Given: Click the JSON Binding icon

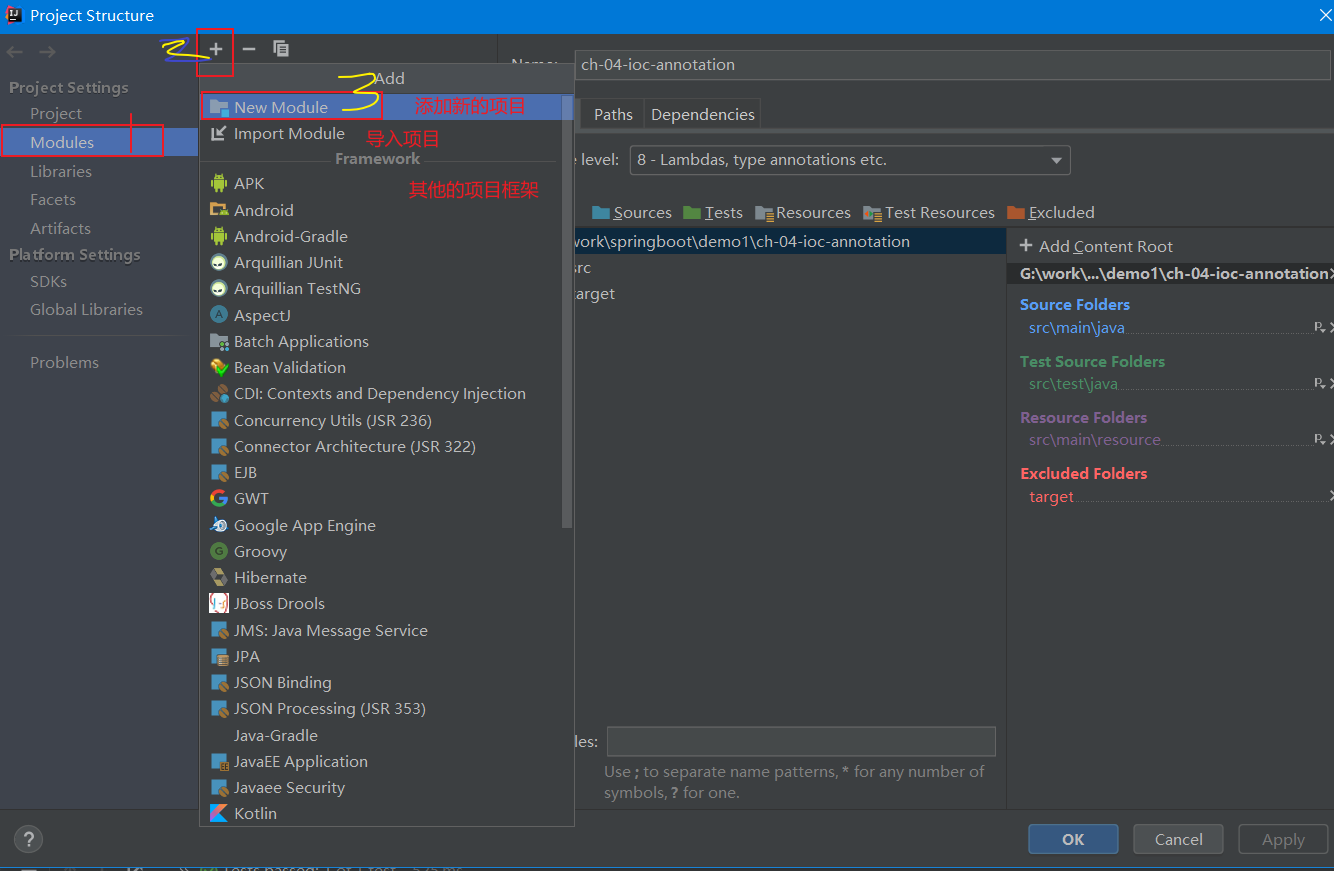Looking at the screenshot, I should pos(219,682).
